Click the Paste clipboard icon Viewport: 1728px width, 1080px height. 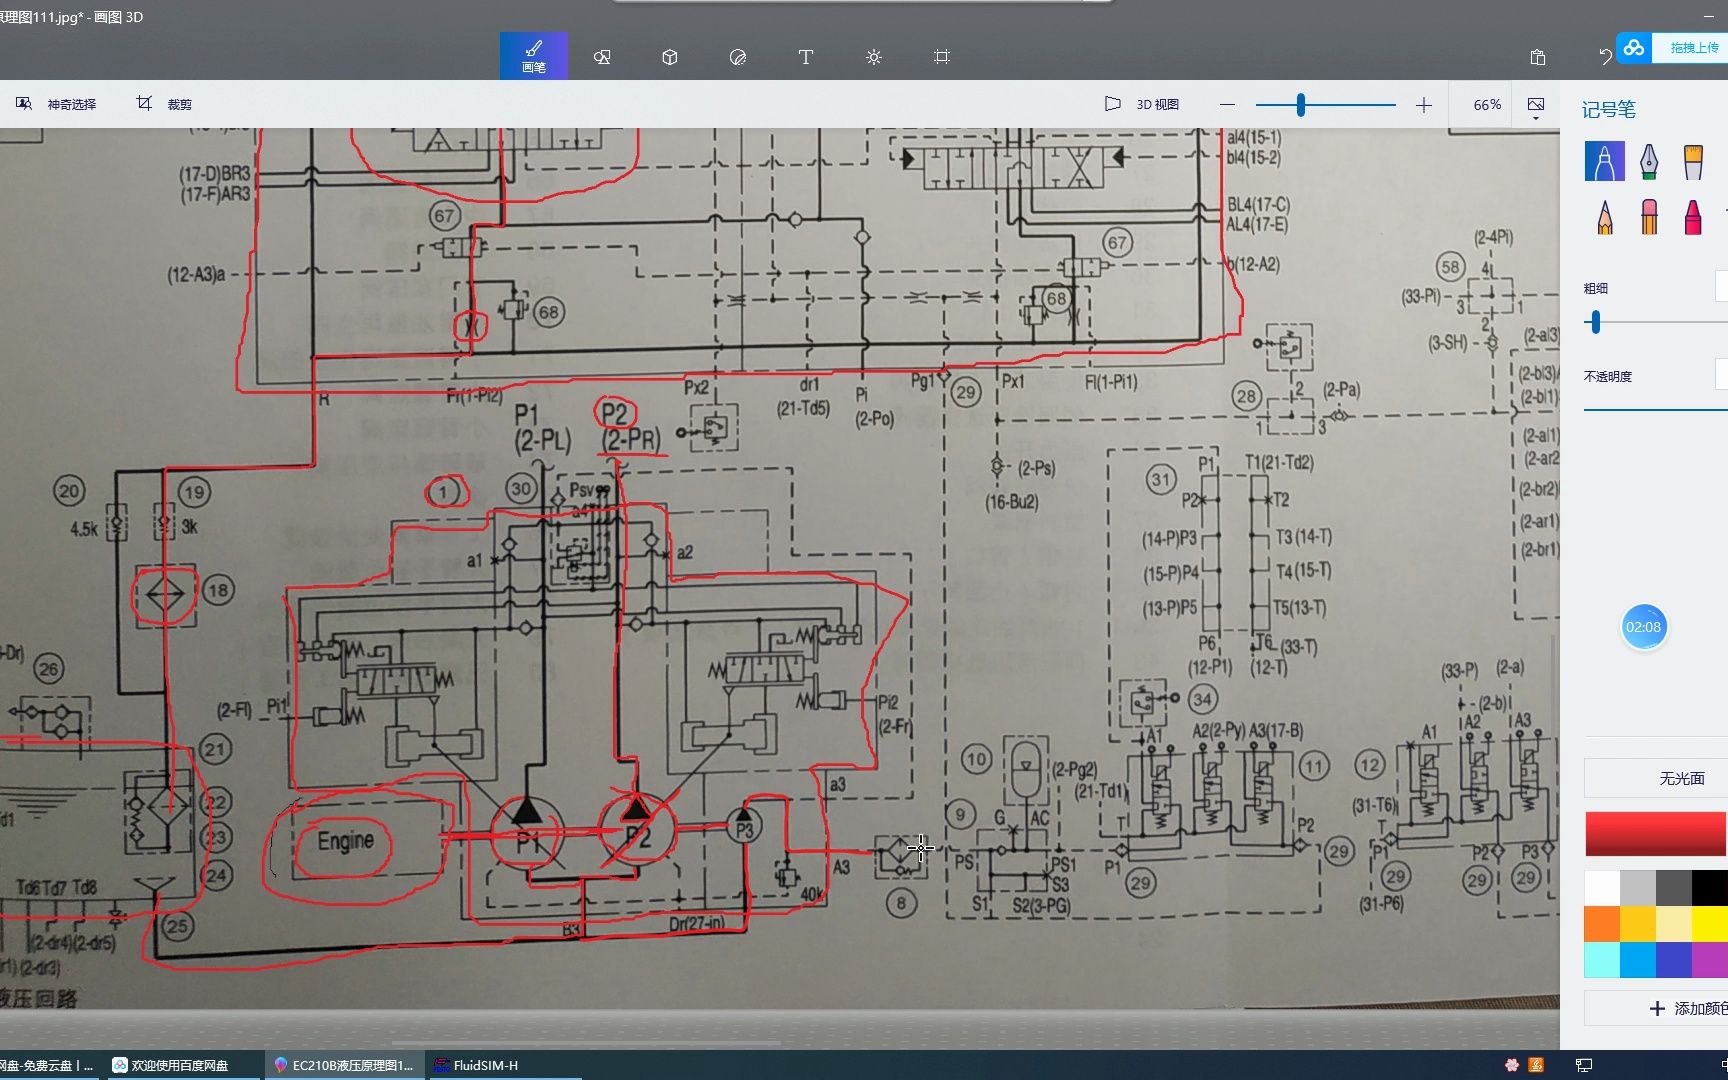click(x=1538, y=57)
